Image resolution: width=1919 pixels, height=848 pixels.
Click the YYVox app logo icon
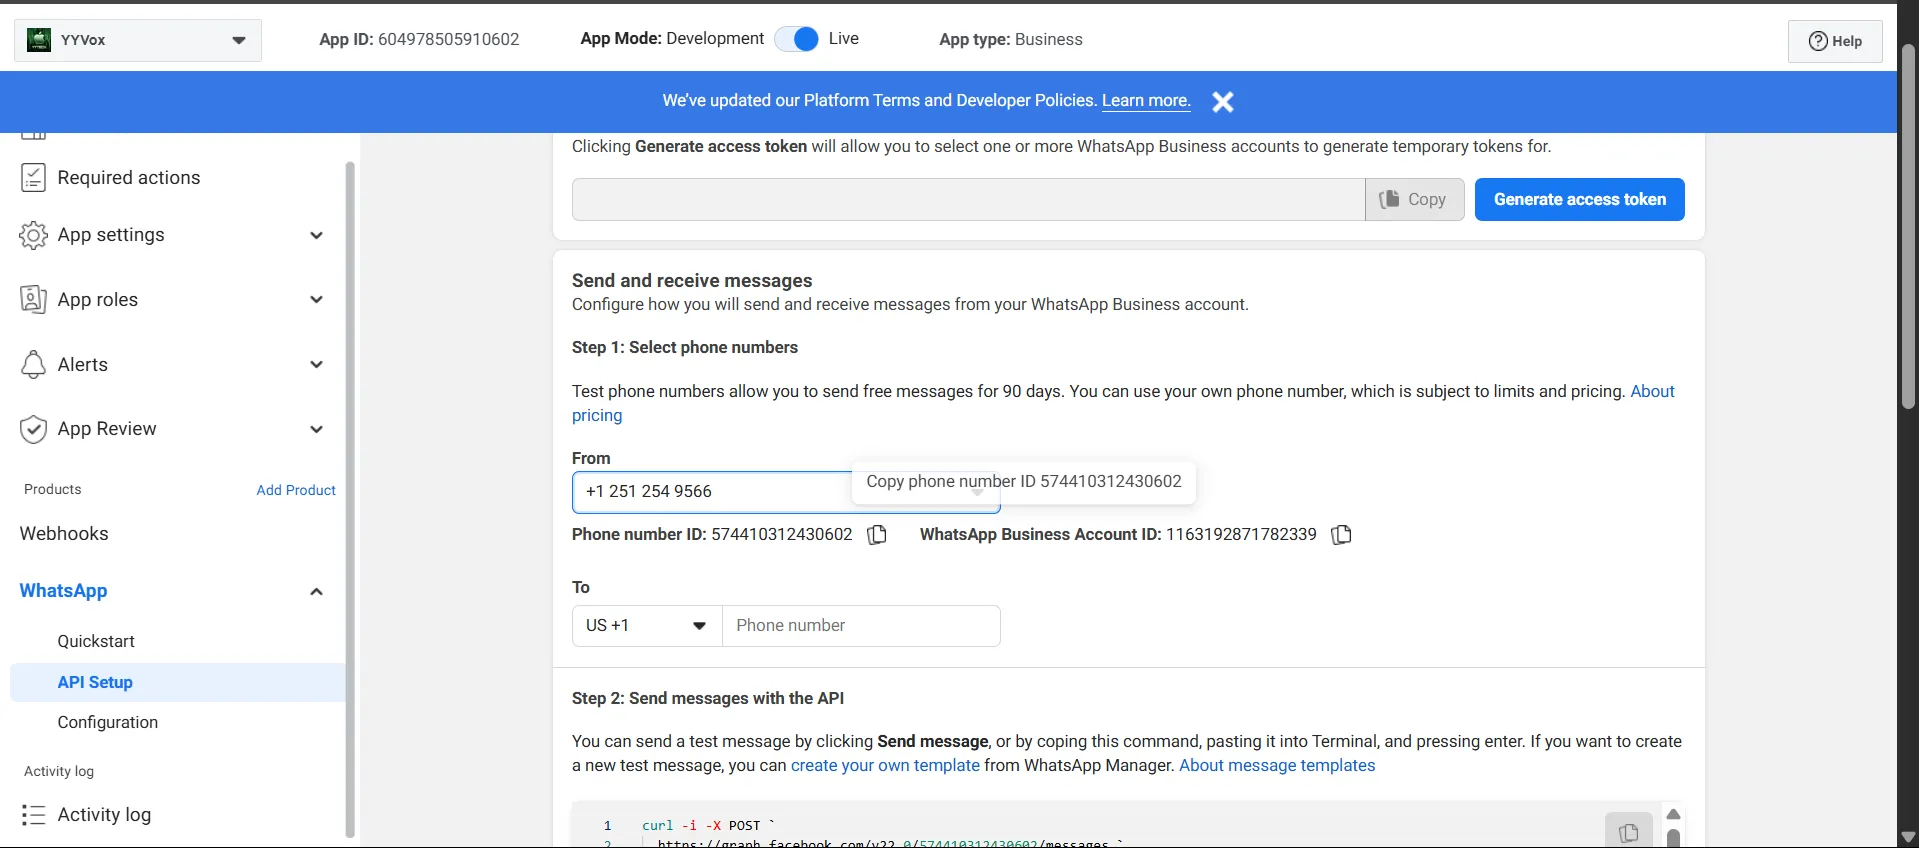(39, 40)
